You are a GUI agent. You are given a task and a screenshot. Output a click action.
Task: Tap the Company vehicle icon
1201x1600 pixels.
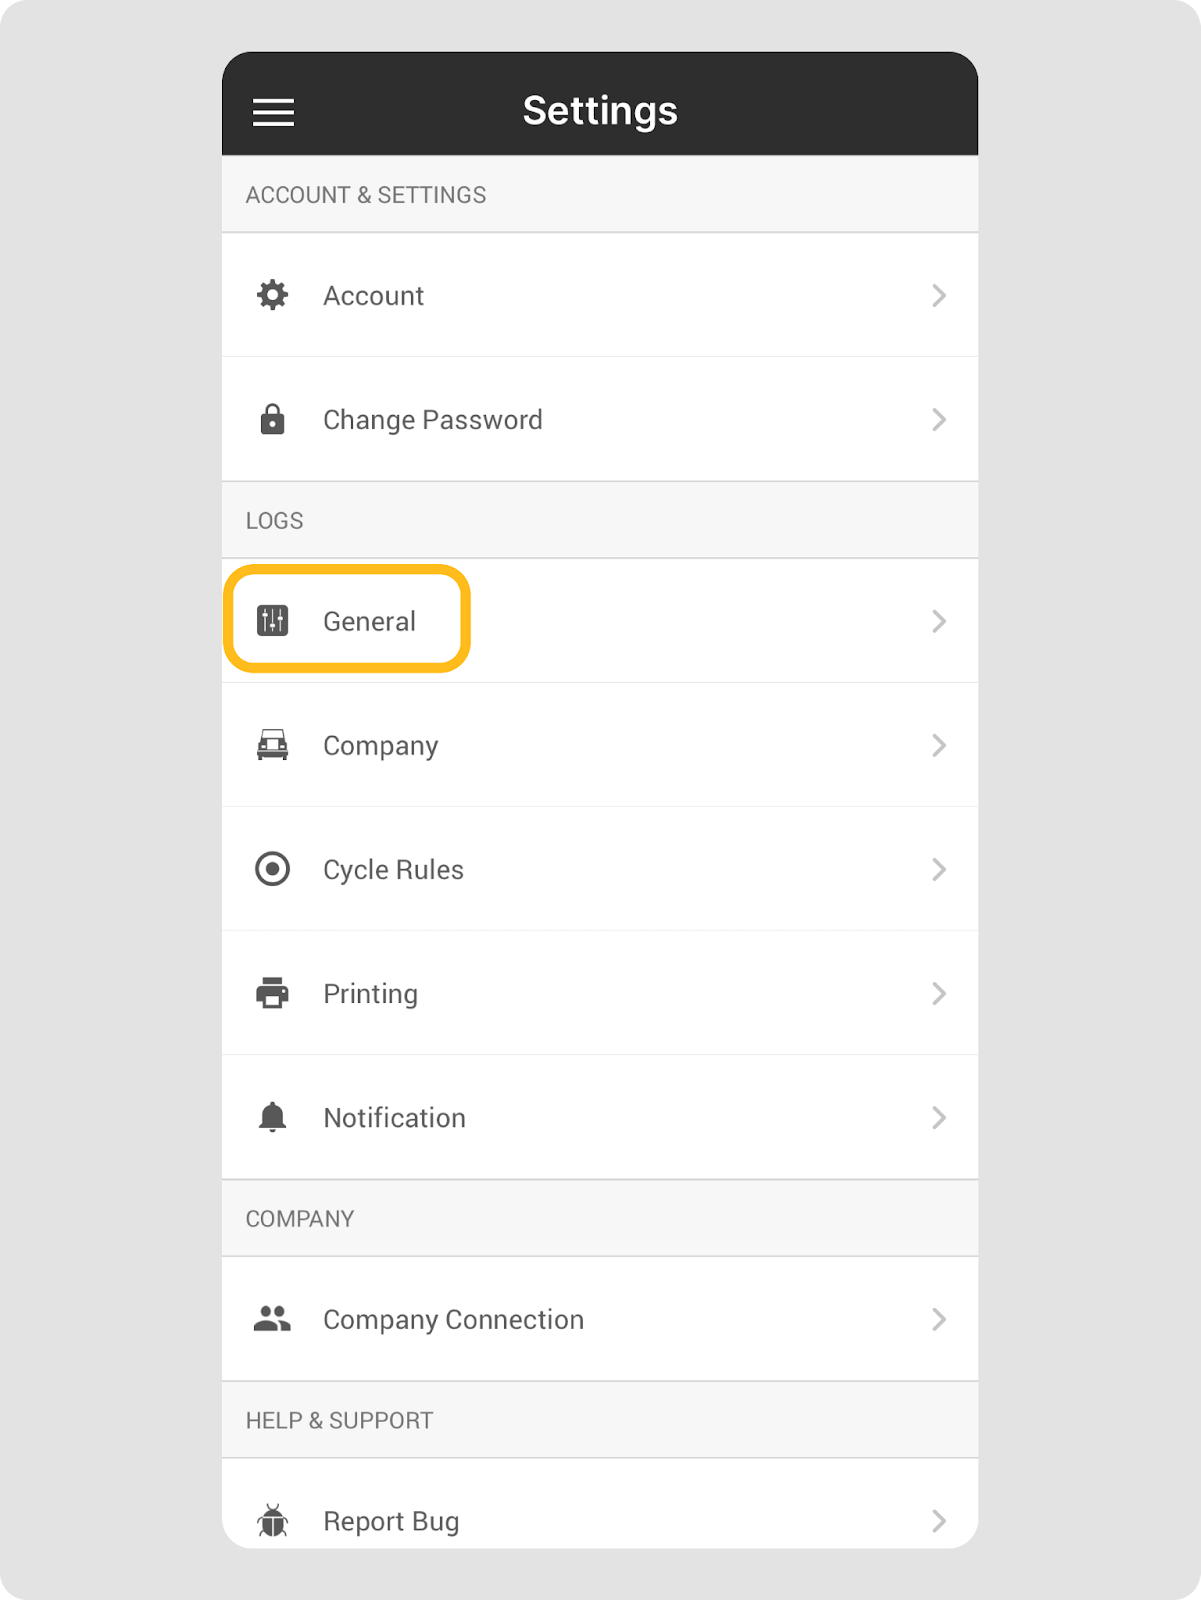click(x=272, y=745)
